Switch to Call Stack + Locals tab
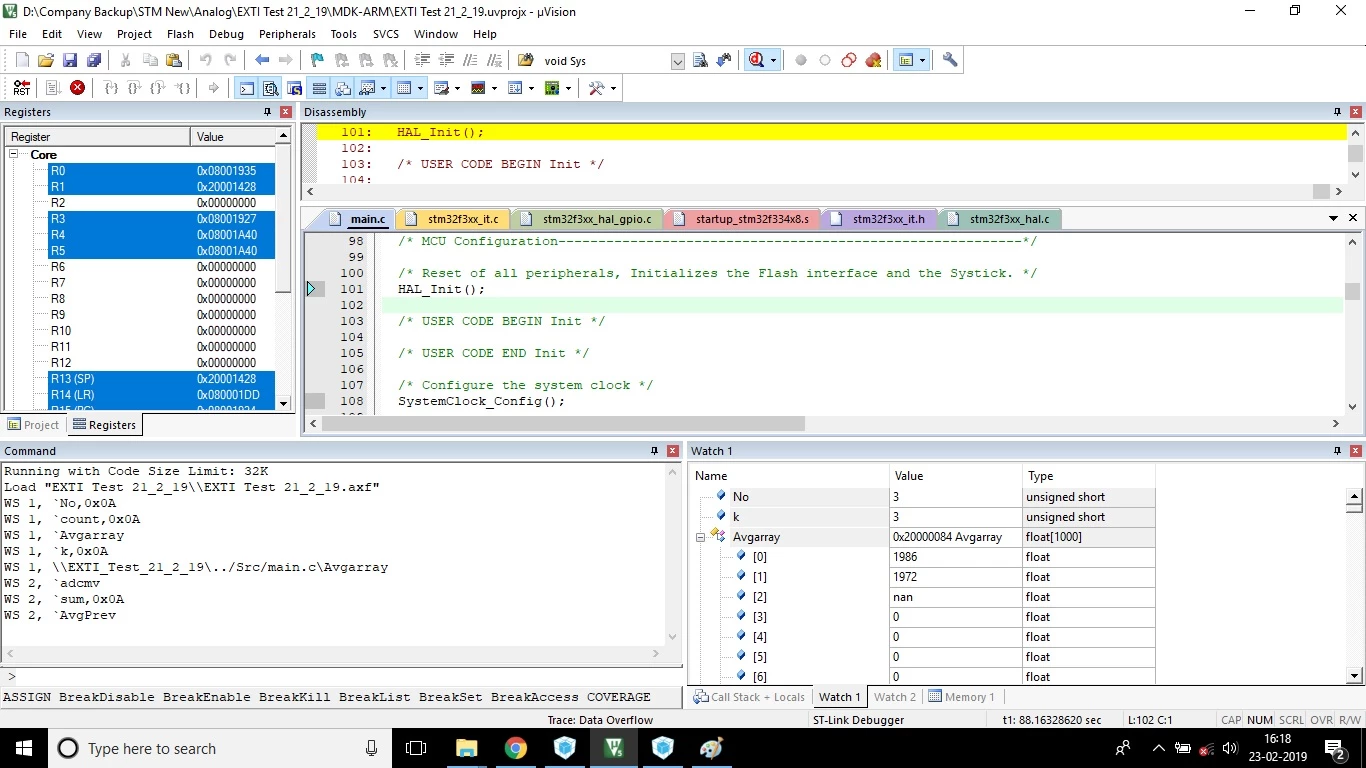Image resolution: width=1366 pixels, height=768 pixels. pyautogui.click(x=749, y=697)
